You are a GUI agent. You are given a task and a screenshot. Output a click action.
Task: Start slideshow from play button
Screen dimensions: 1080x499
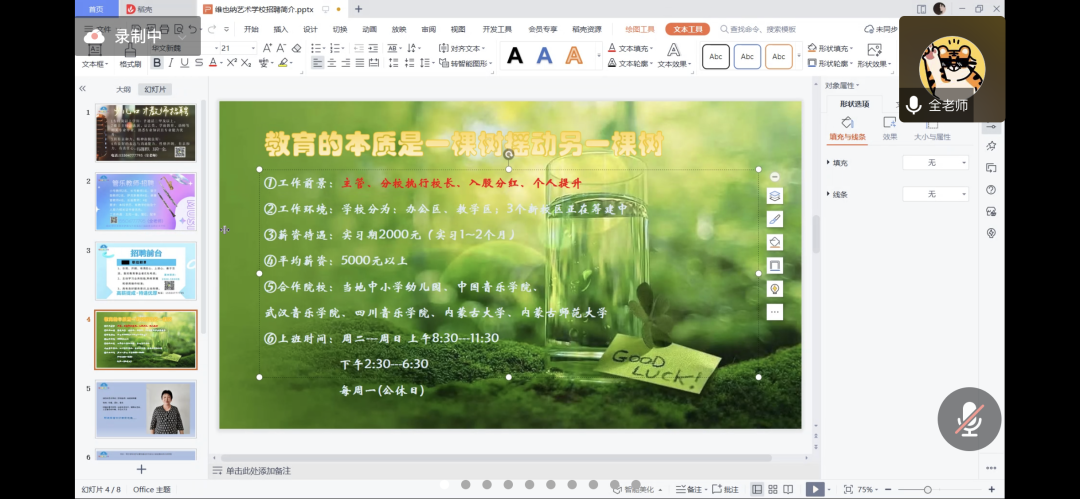pos(815,489)
